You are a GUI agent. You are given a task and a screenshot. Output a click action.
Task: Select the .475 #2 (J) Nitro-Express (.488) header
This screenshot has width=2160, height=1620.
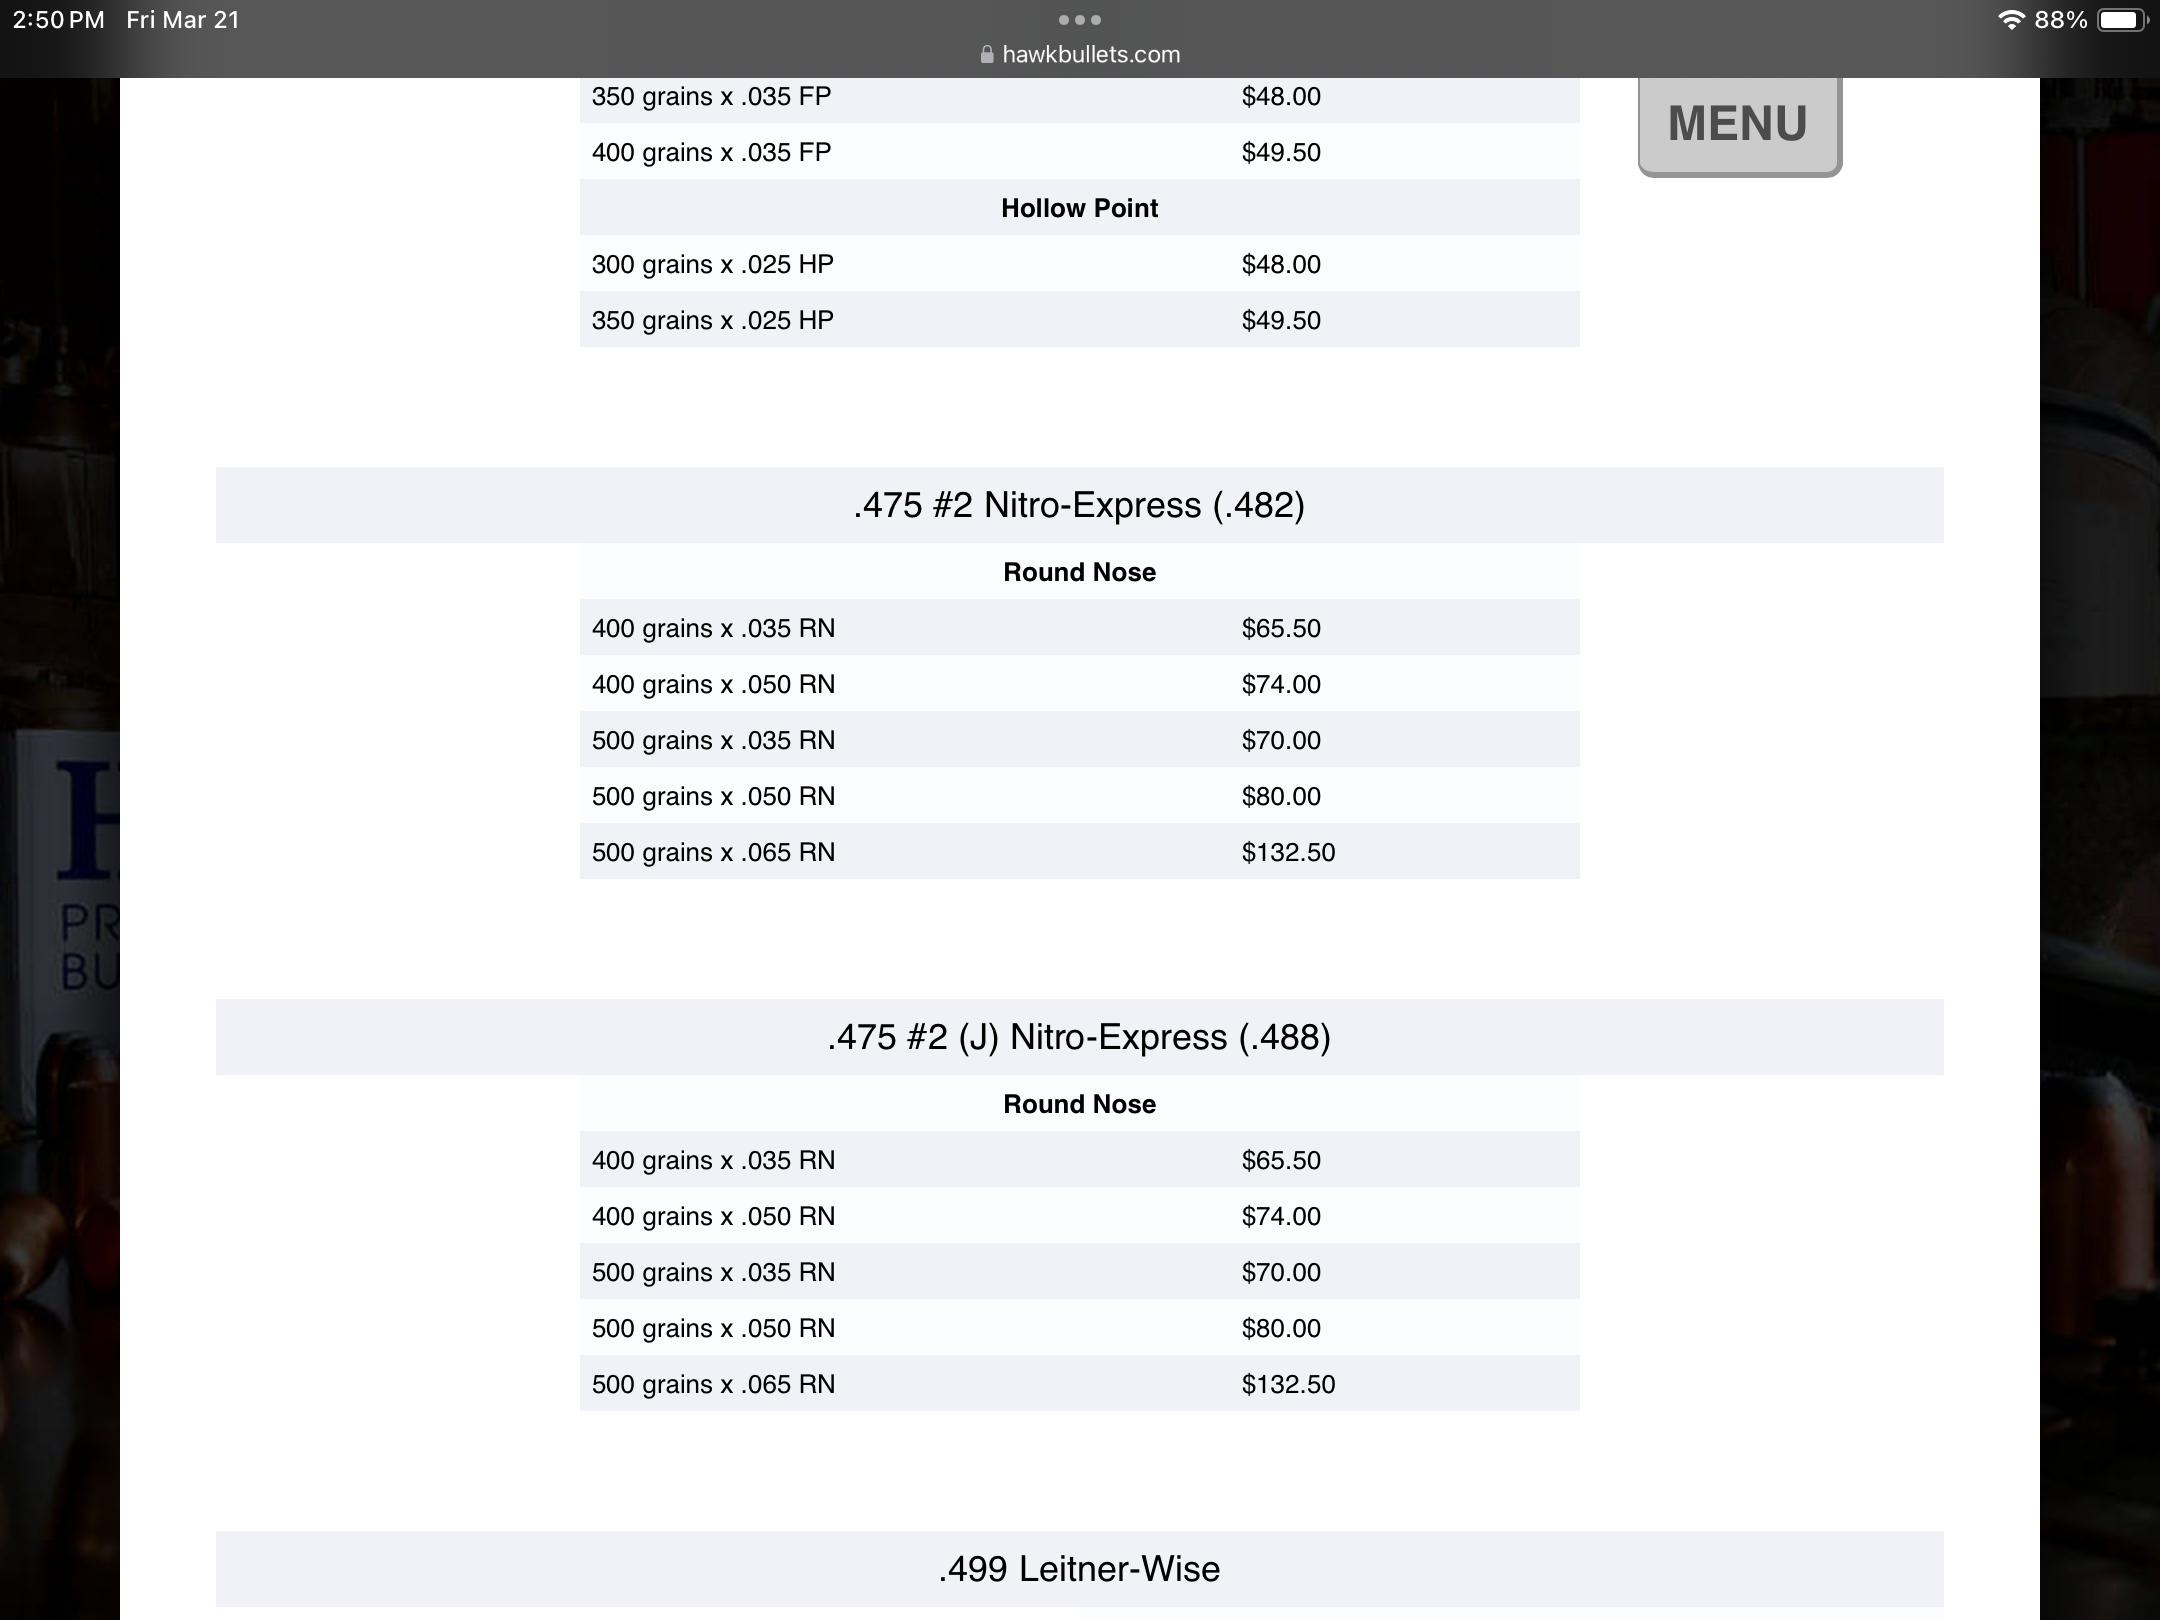point(1079,1037)
